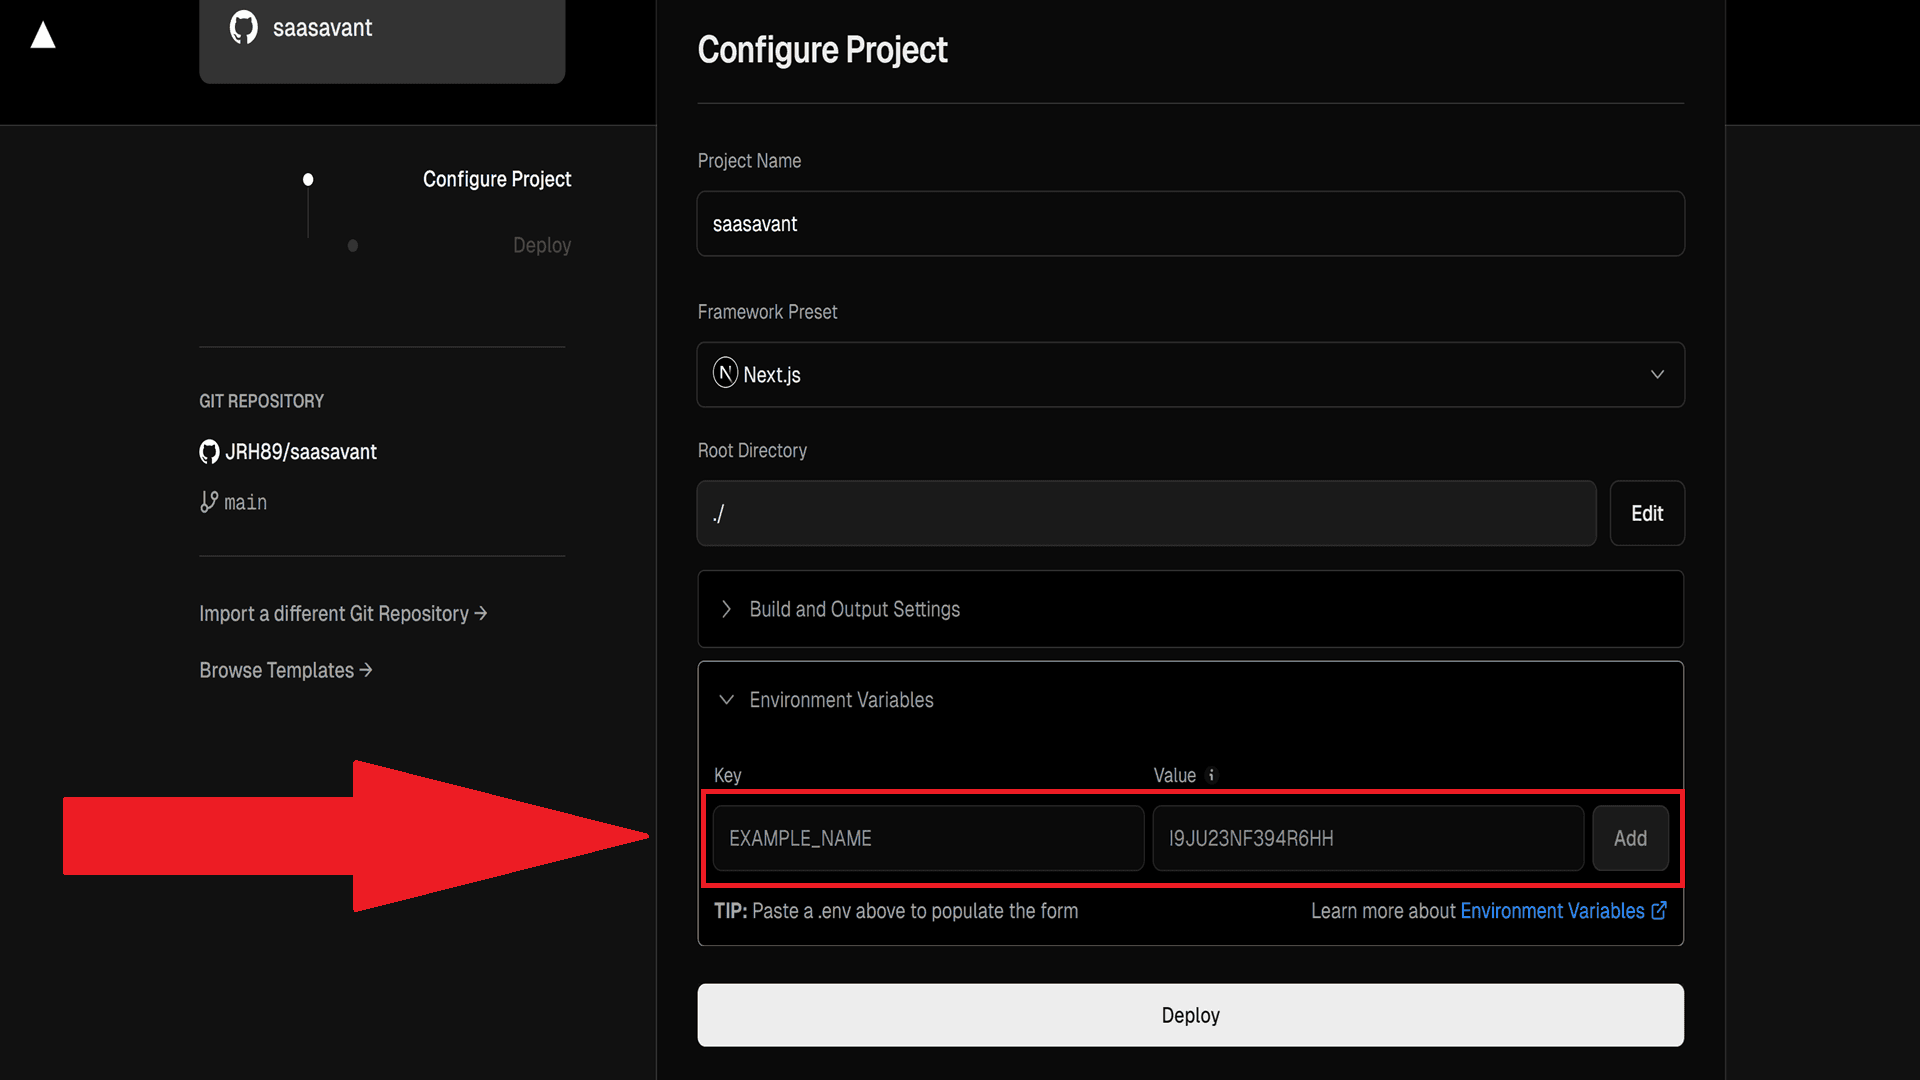Focus the Project Name input field
The height and width of the screenshot is (1080, 1920).
(x=1190, y=224)
